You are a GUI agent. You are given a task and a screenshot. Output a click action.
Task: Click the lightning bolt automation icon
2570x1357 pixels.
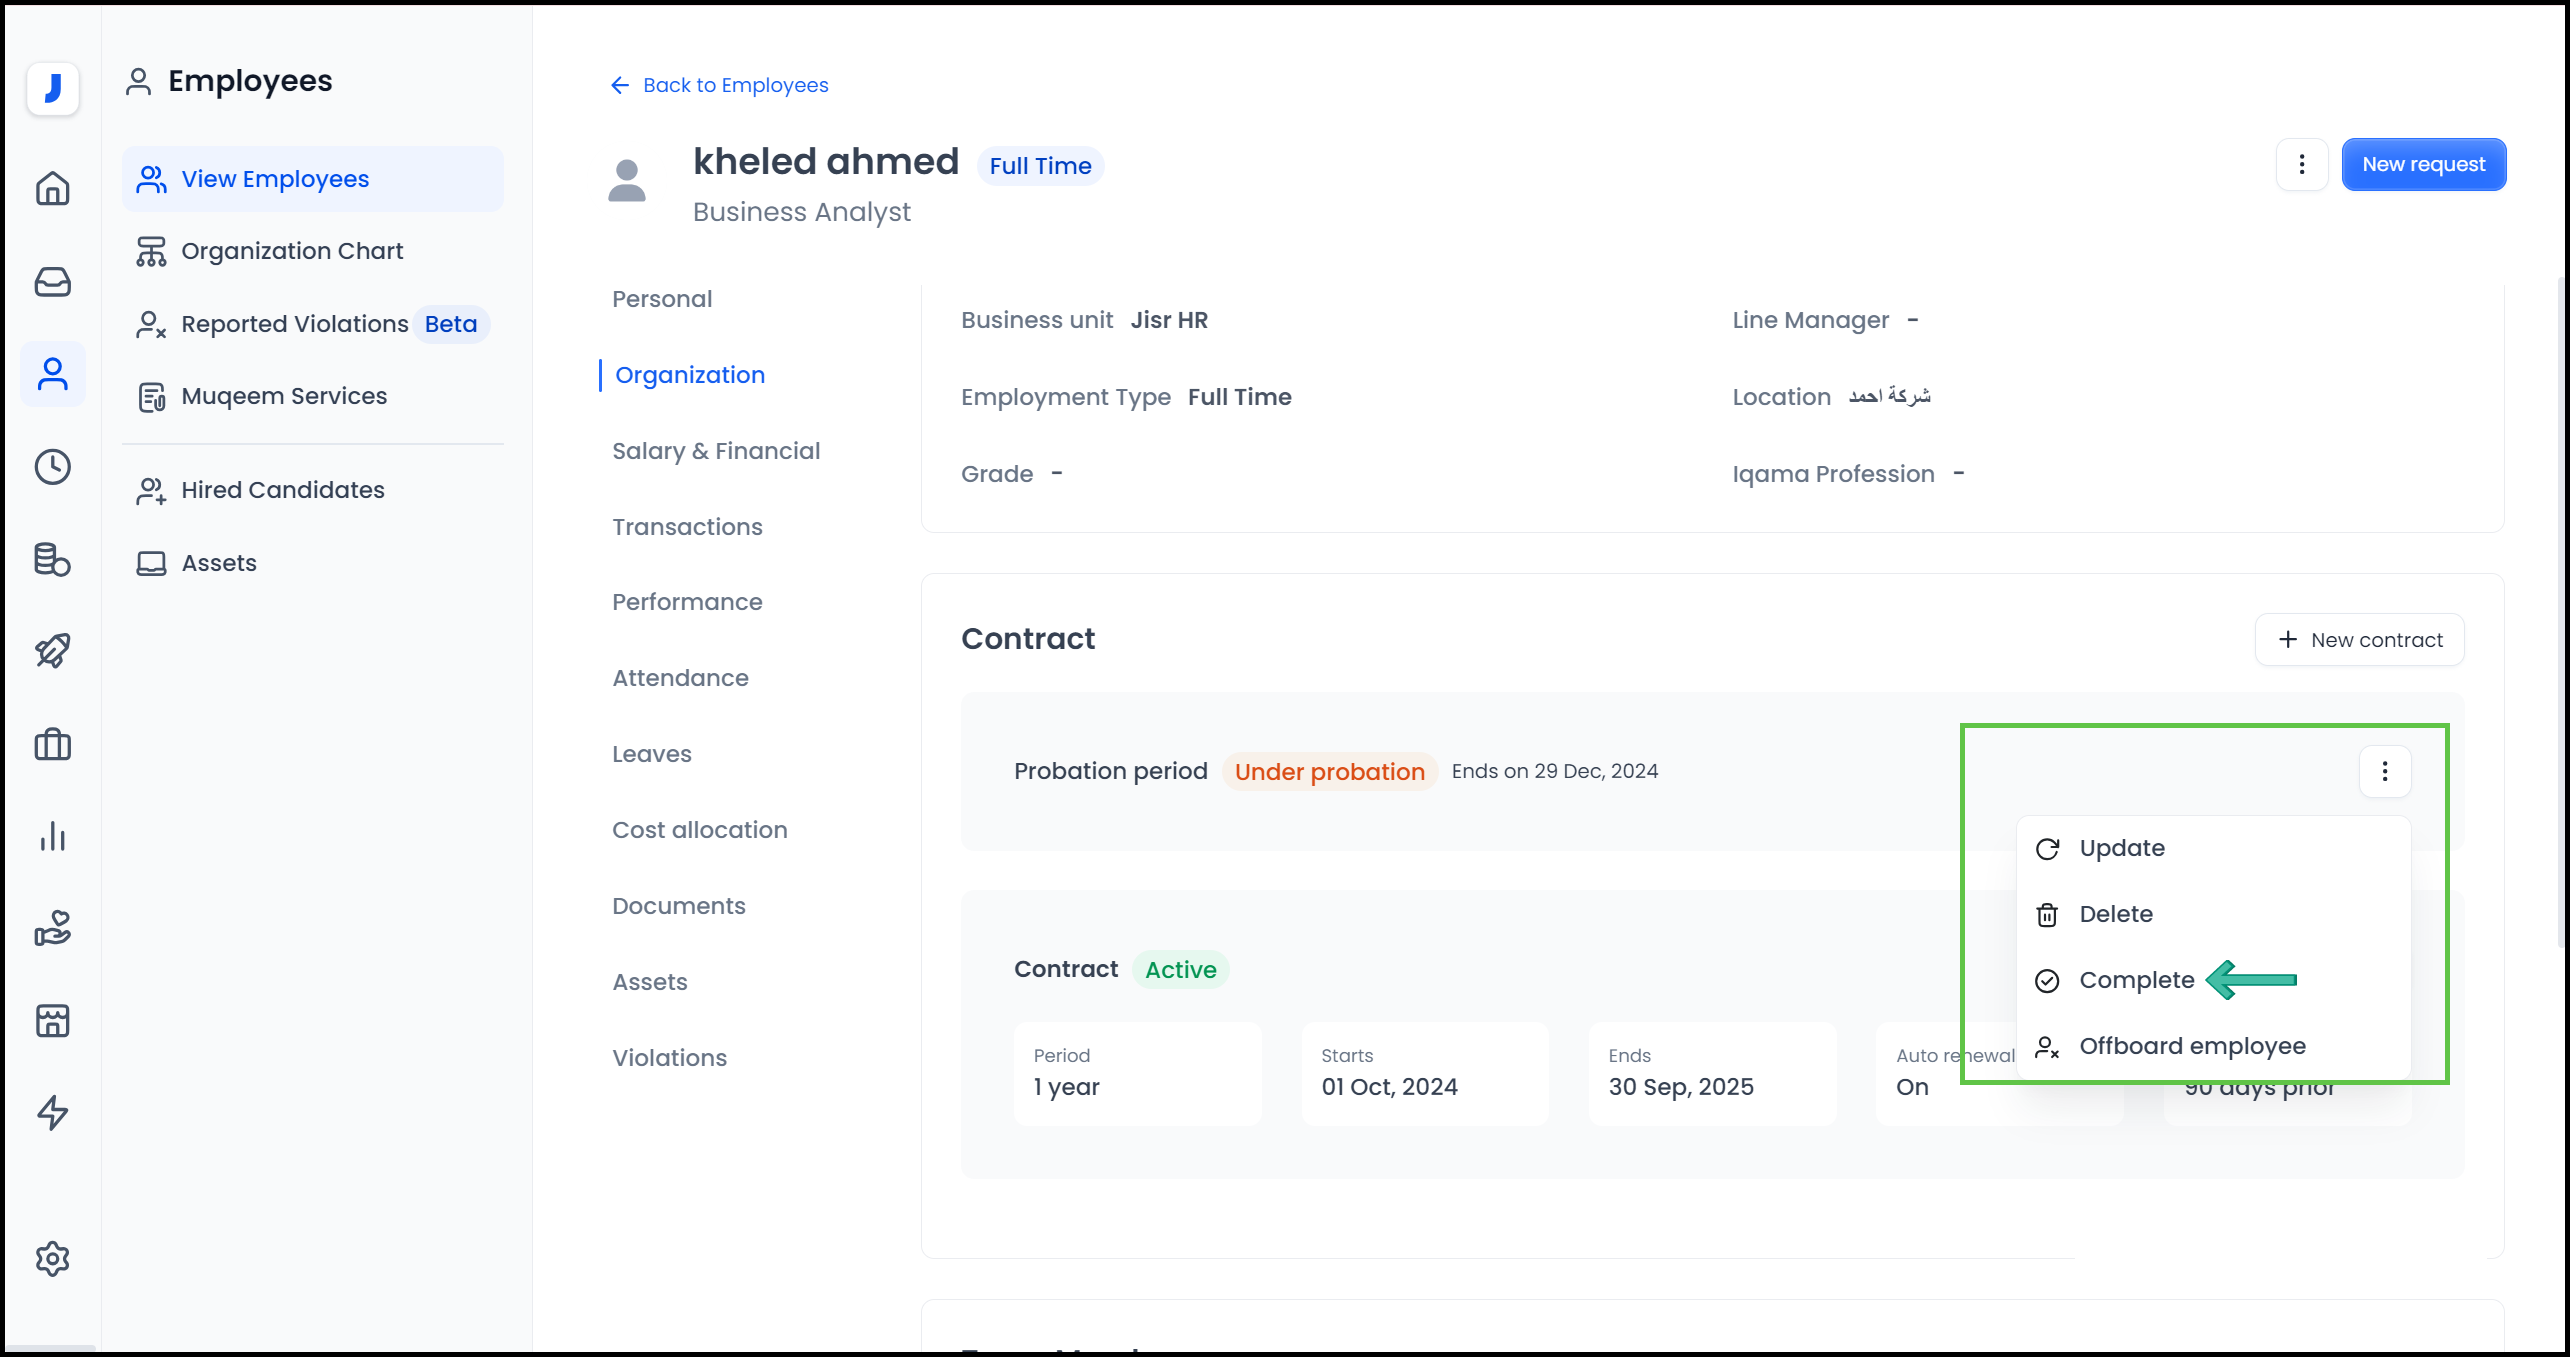coord(52,1113)
